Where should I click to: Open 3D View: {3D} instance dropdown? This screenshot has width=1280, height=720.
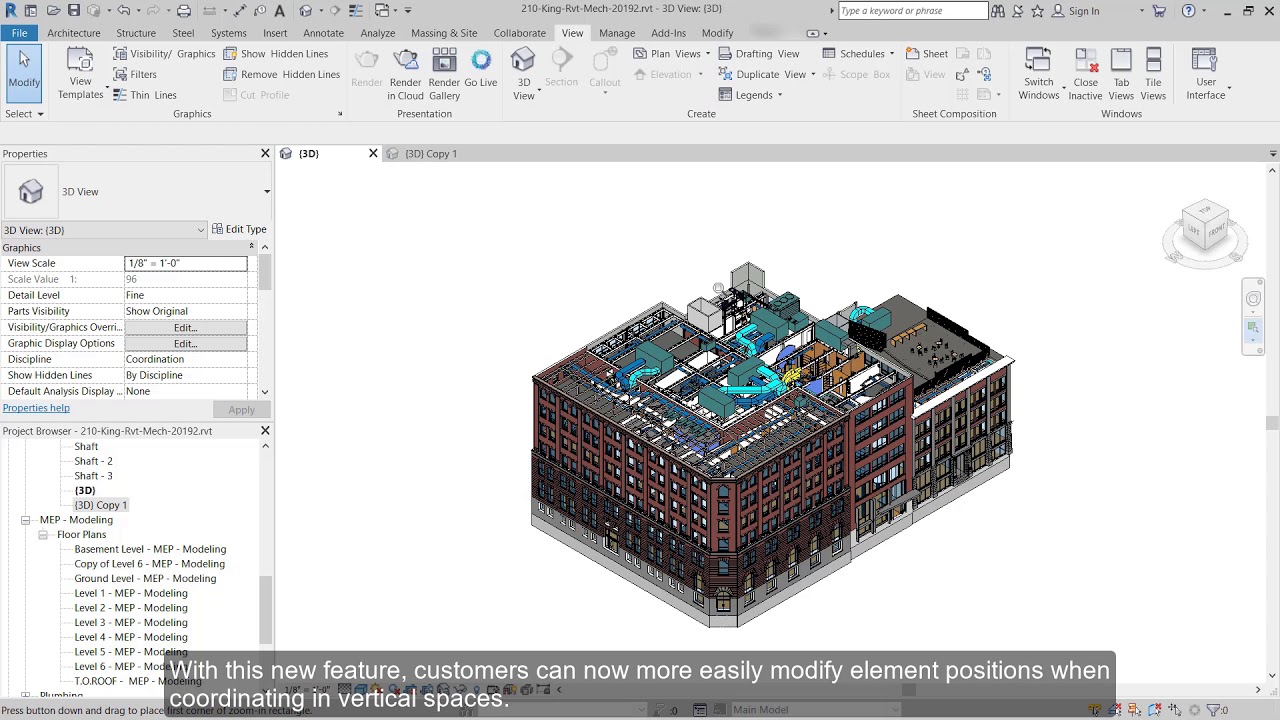pos(104,230)
